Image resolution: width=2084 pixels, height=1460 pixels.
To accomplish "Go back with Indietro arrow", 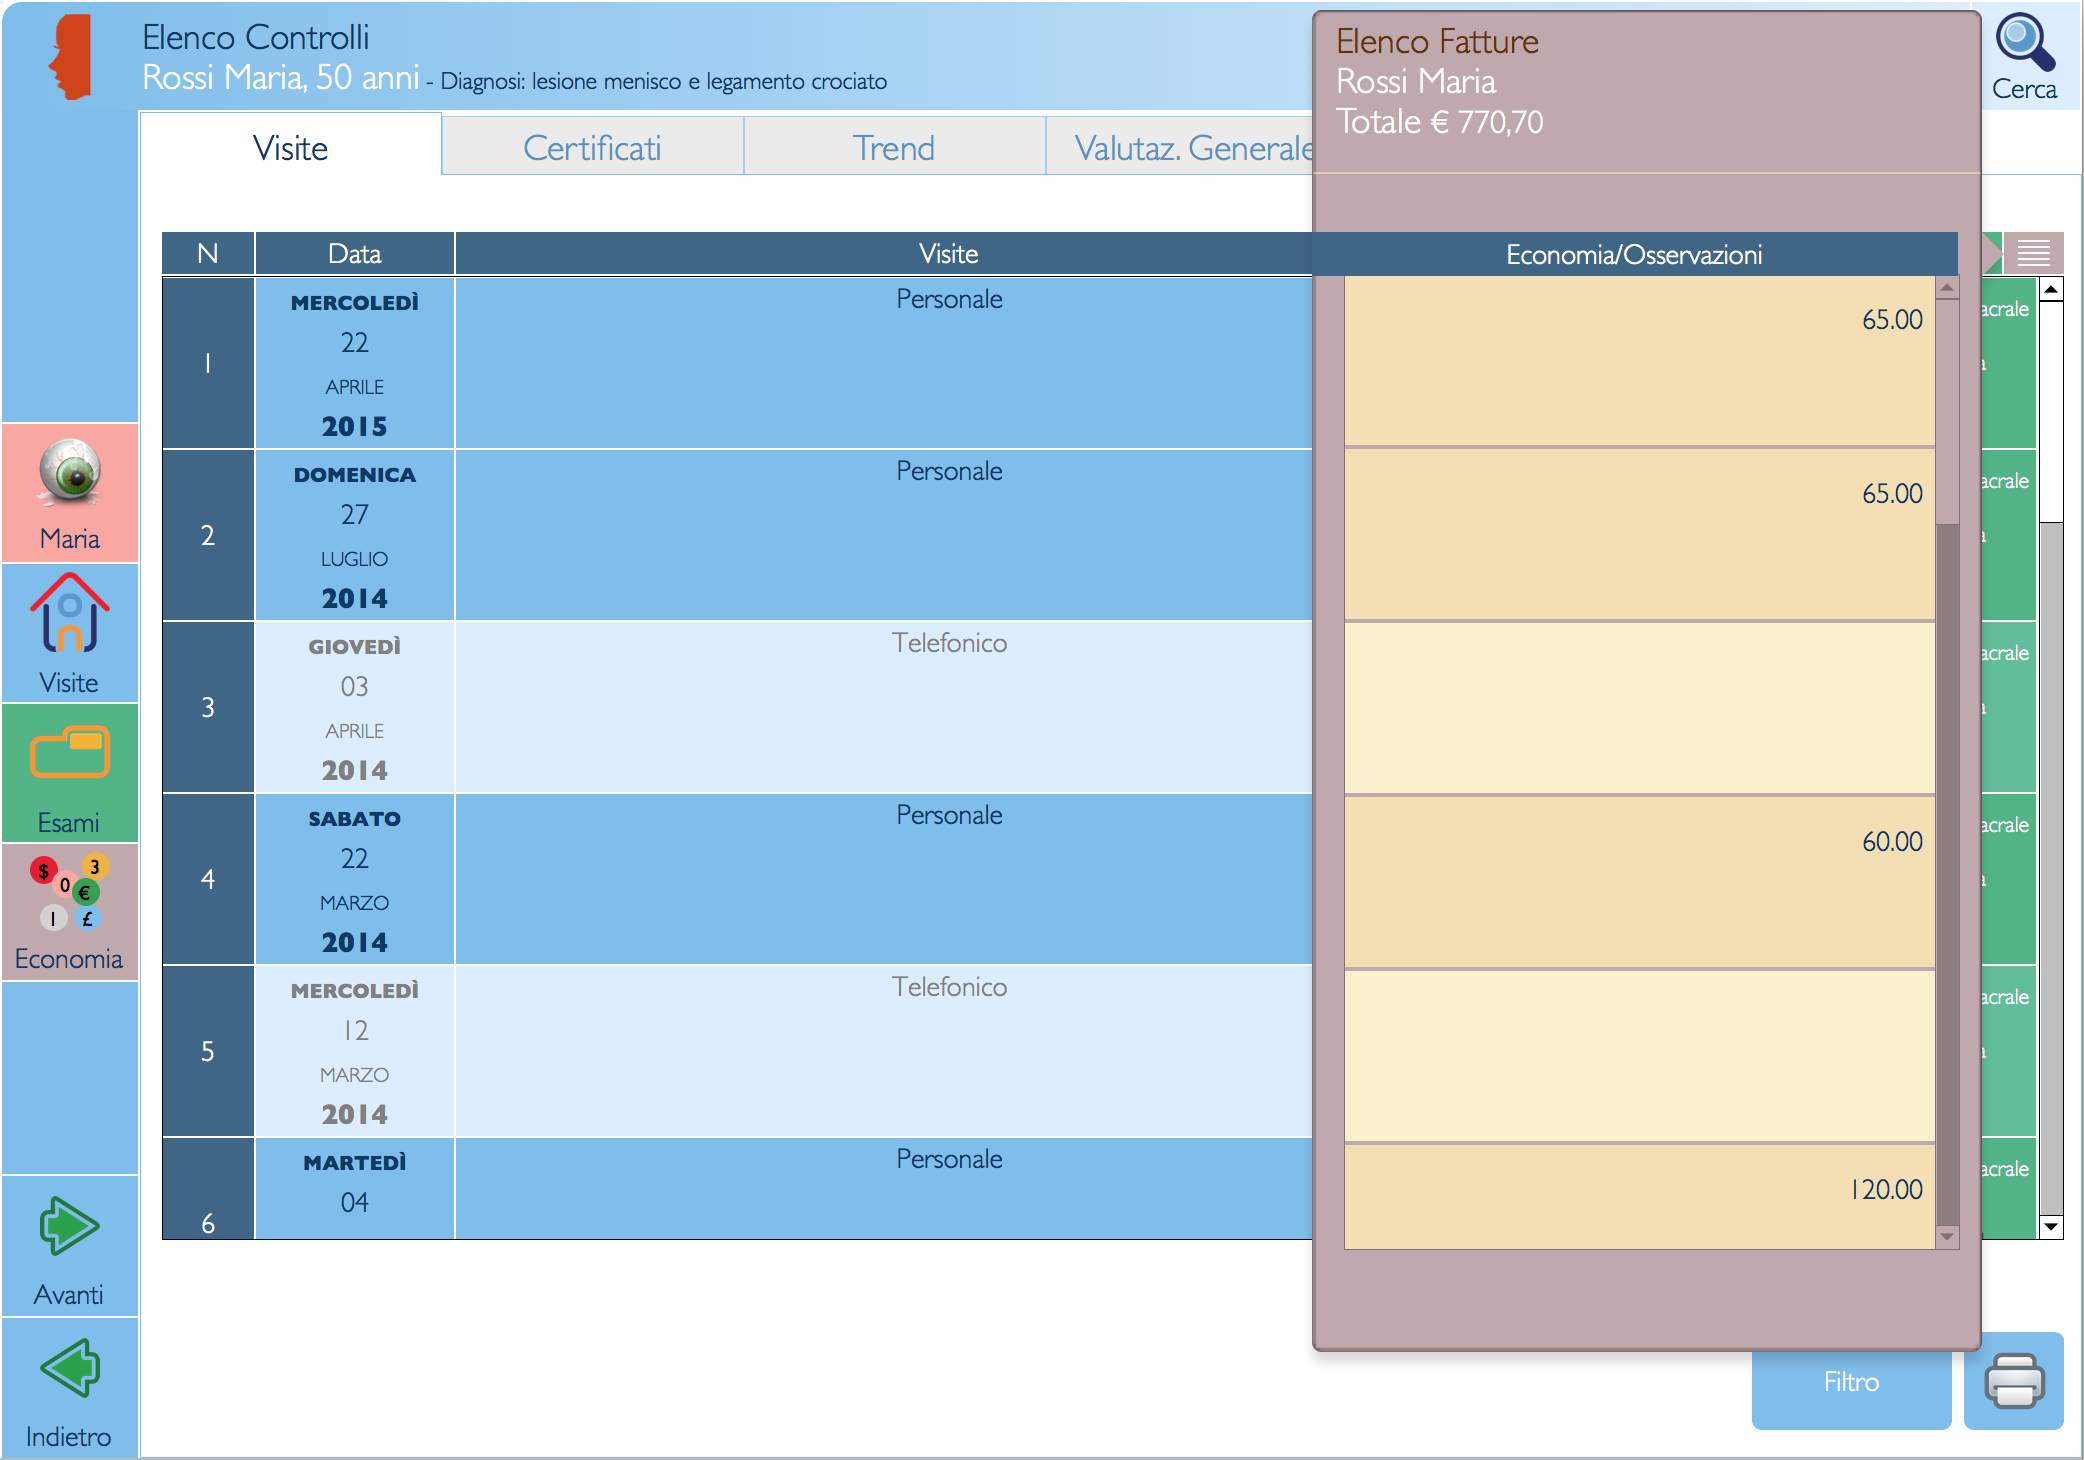I will coord(69,1368).
